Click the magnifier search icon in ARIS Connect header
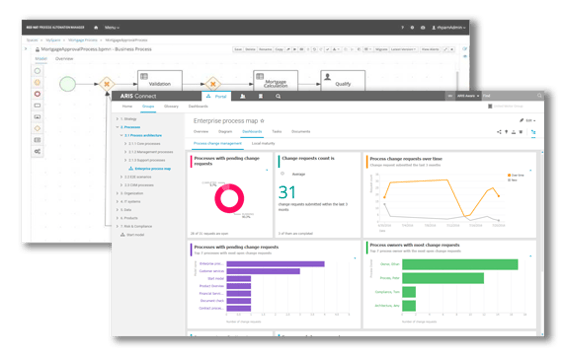 (x=278, y=96)
